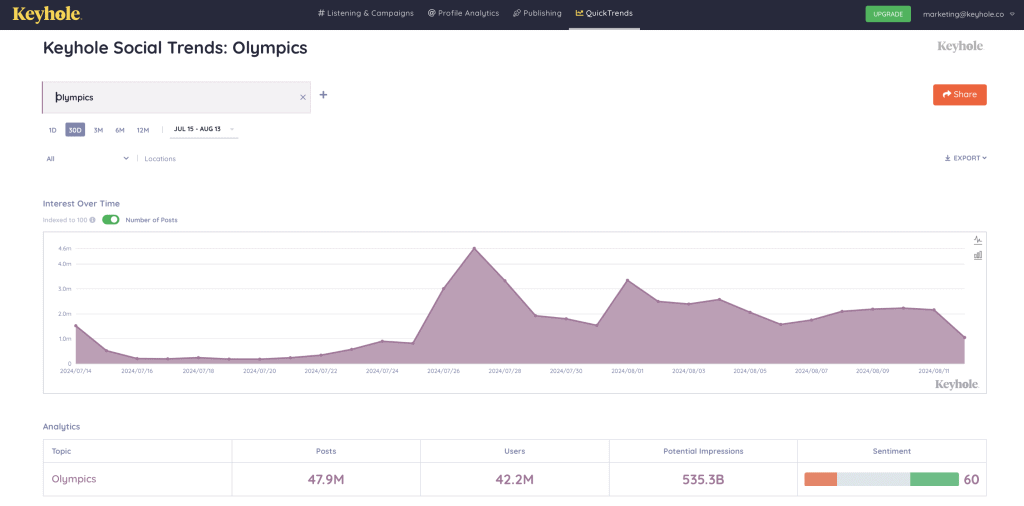Open the EXPORT dropdown
Screen dimensions: 1024x506
tap(965, 158)
